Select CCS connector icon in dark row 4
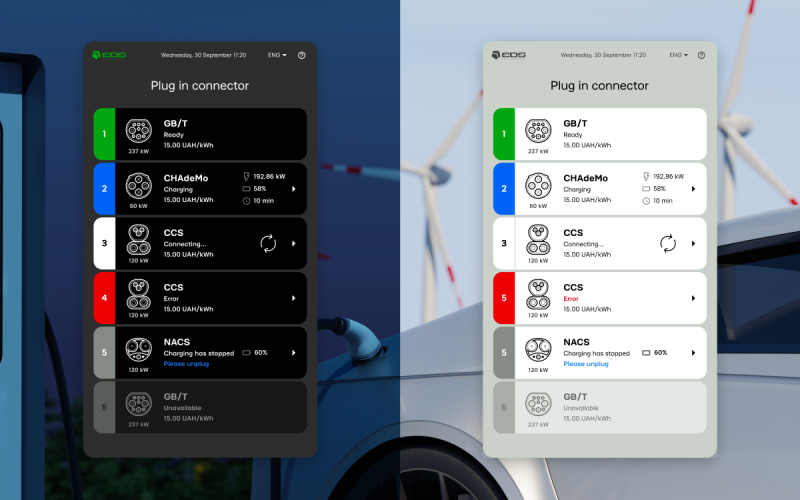This screenshot has width=800, height=500. pos(139,294)
